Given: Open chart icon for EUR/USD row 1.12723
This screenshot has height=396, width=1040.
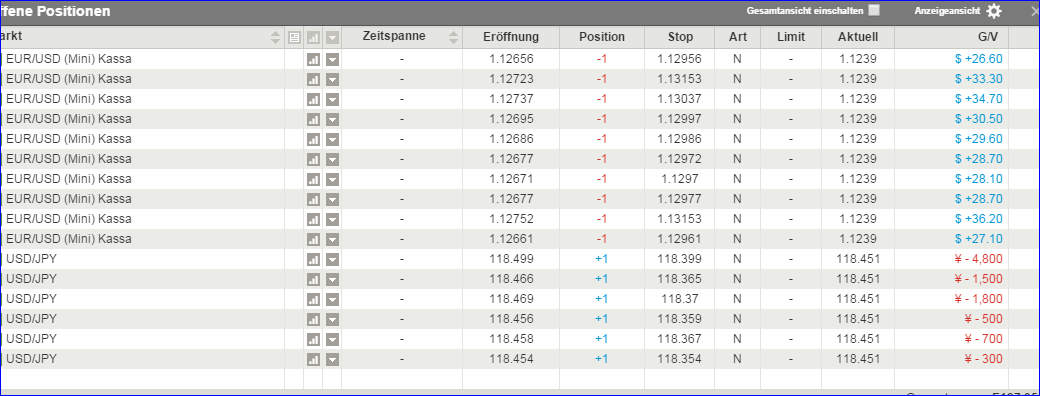Looking at the screenshot, I should coord(313,79).
